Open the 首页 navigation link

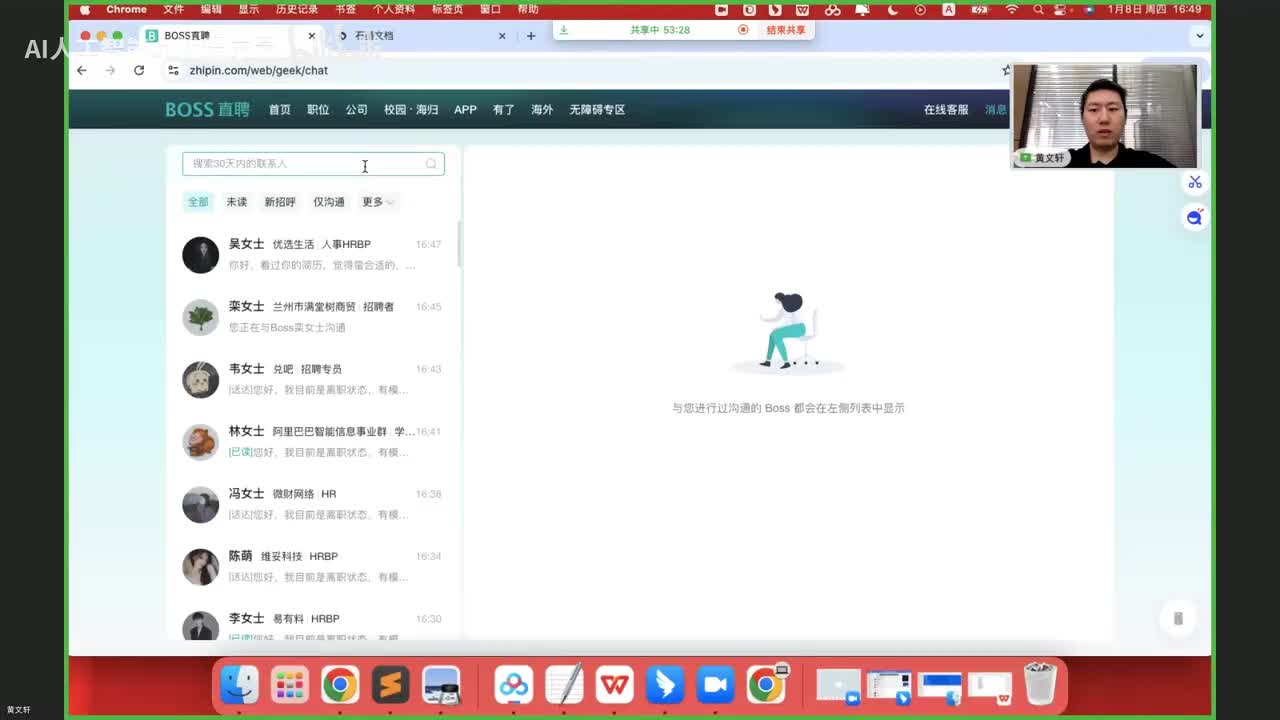tap(280, 110)
